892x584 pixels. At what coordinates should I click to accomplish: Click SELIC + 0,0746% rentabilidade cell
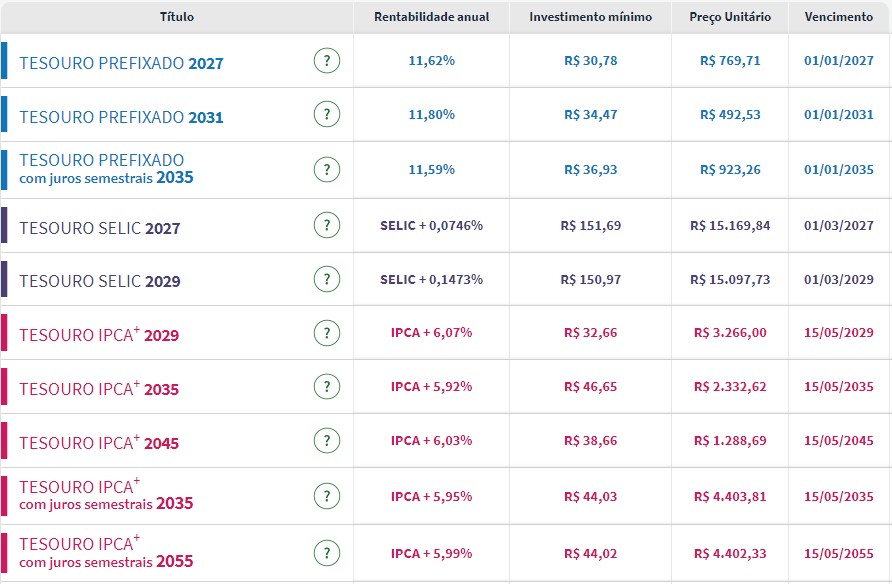tap(431, 226)
